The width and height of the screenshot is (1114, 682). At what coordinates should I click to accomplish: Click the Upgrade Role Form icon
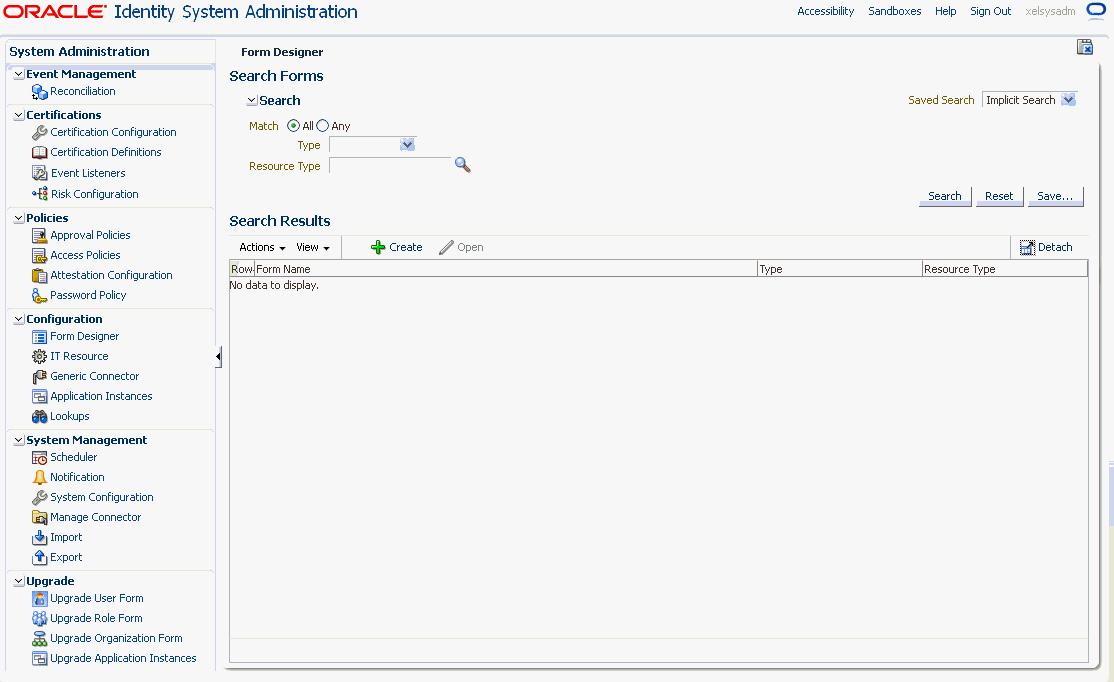pyautogui.click(x=40, y=619)
